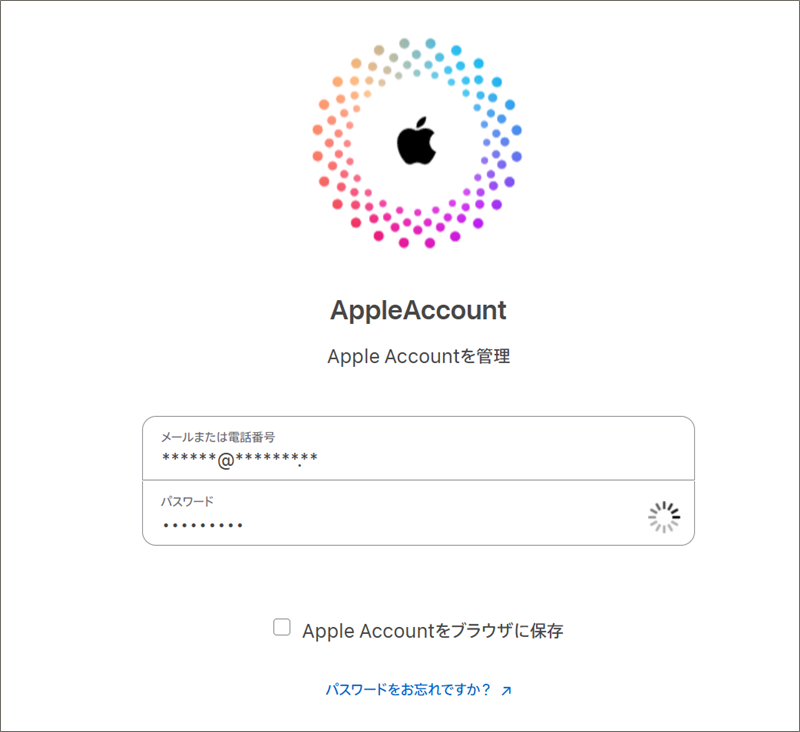
Task: Click the black Apple logo
Action: point(417,141)
